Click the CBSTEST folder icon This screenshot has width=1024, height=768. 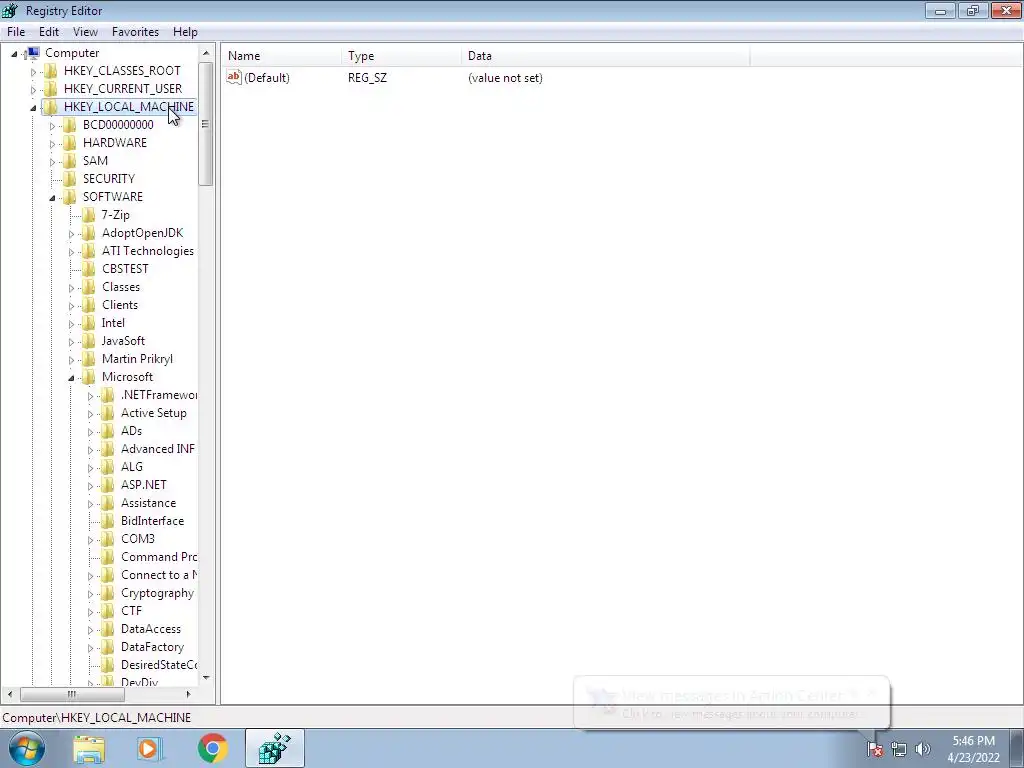point(89,269)
